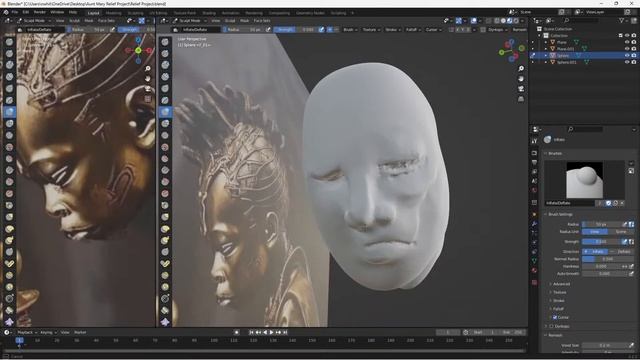Click the zoom magnifier icon in the left viewport
This screenshot has width=640, height=360.
[x=148, y=69]
